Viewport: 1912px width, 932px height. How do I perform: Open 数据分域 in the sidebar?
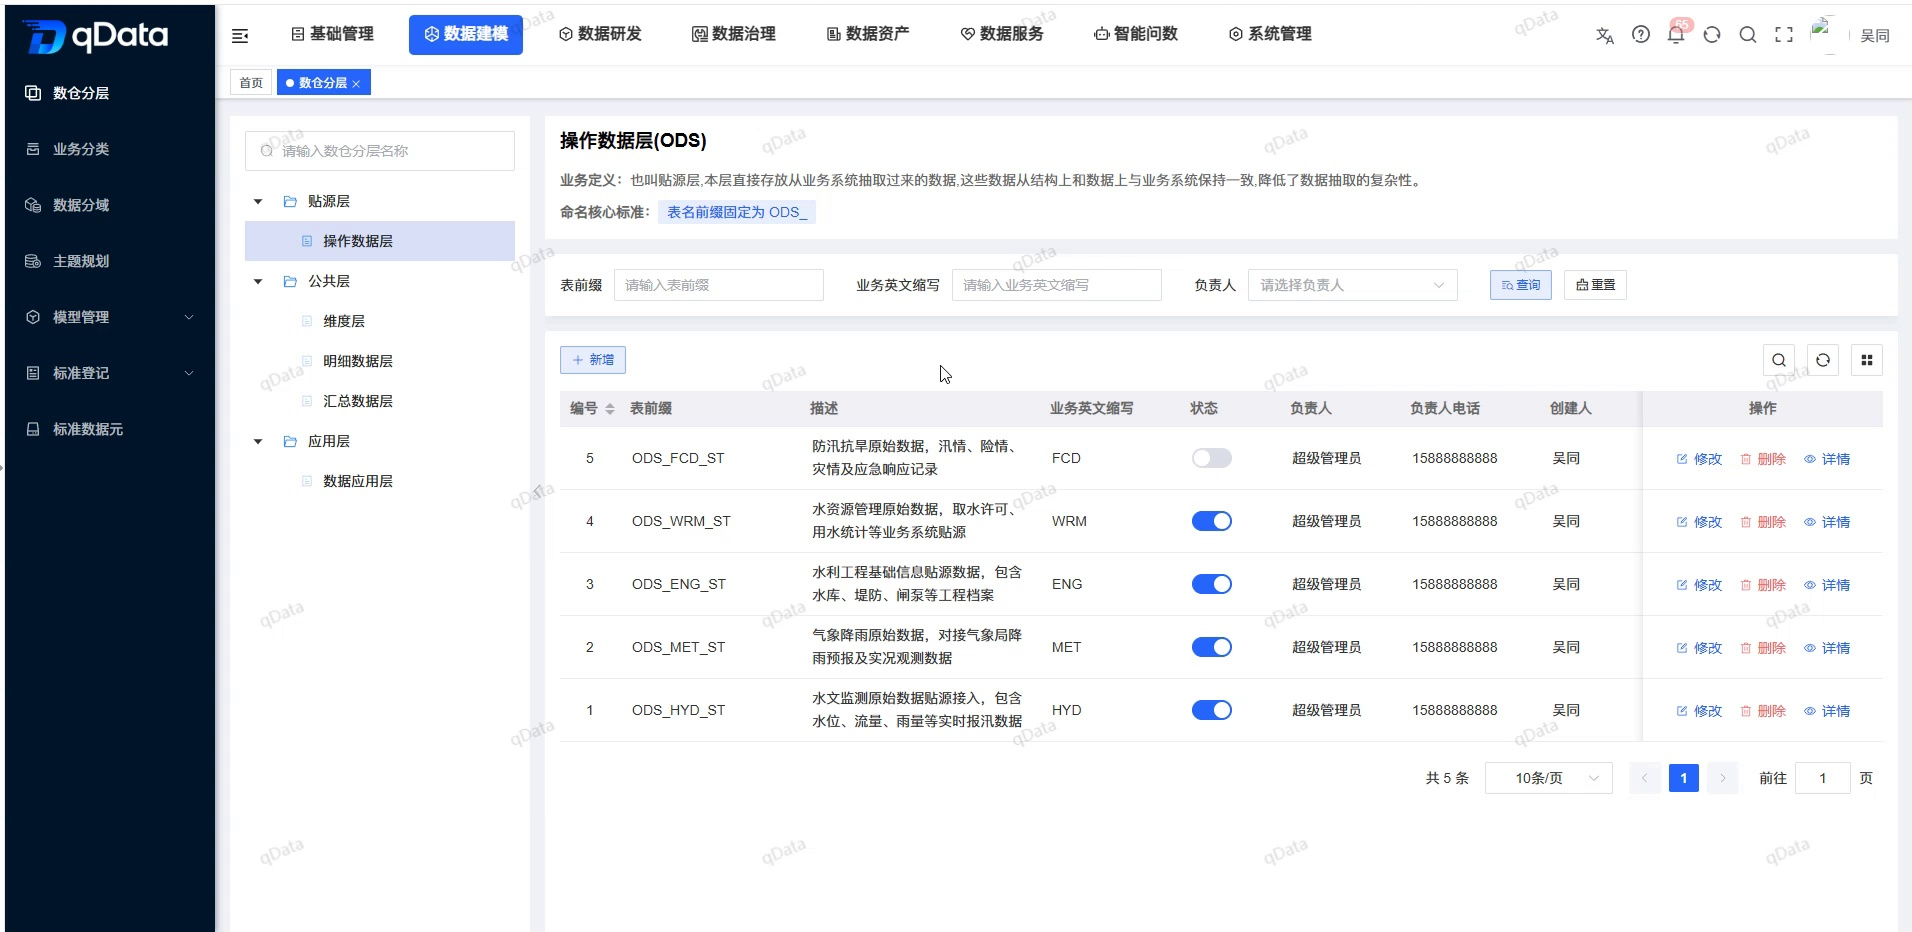tap(110, 205)
